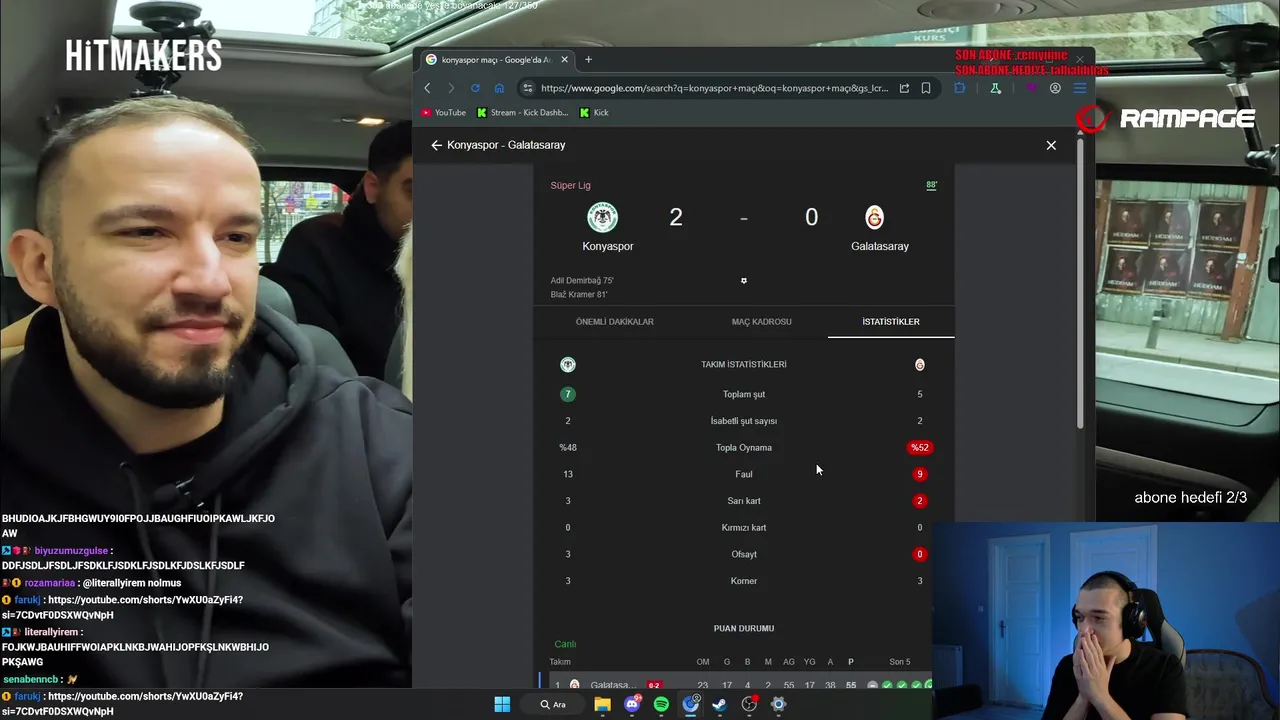Close the konyaspor maçı browser tab
Screen dimensions: 1280x720
click(564, 60)
